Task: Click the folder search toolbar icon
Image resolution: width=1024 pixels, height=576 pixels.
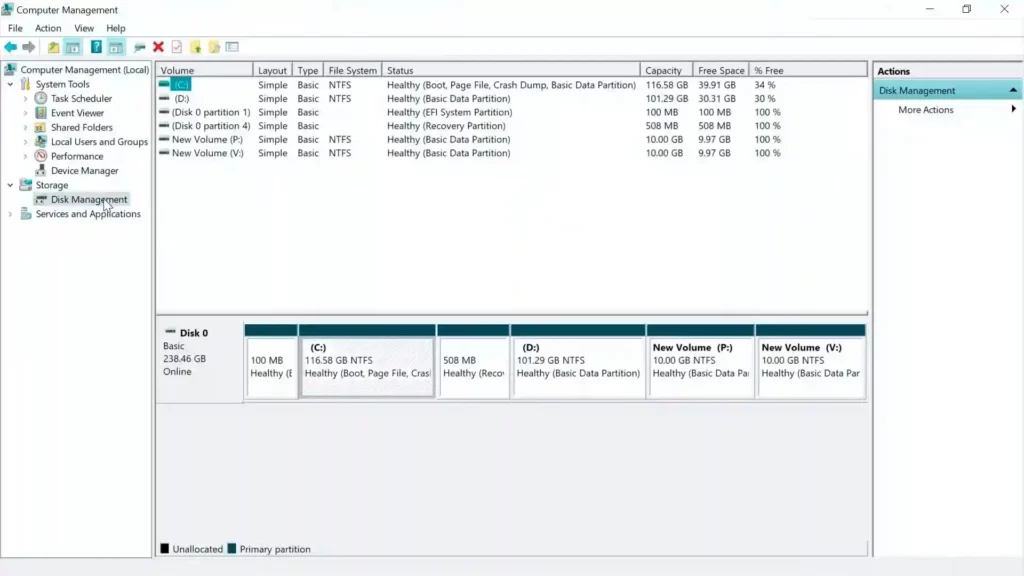Action: point(214,47)
